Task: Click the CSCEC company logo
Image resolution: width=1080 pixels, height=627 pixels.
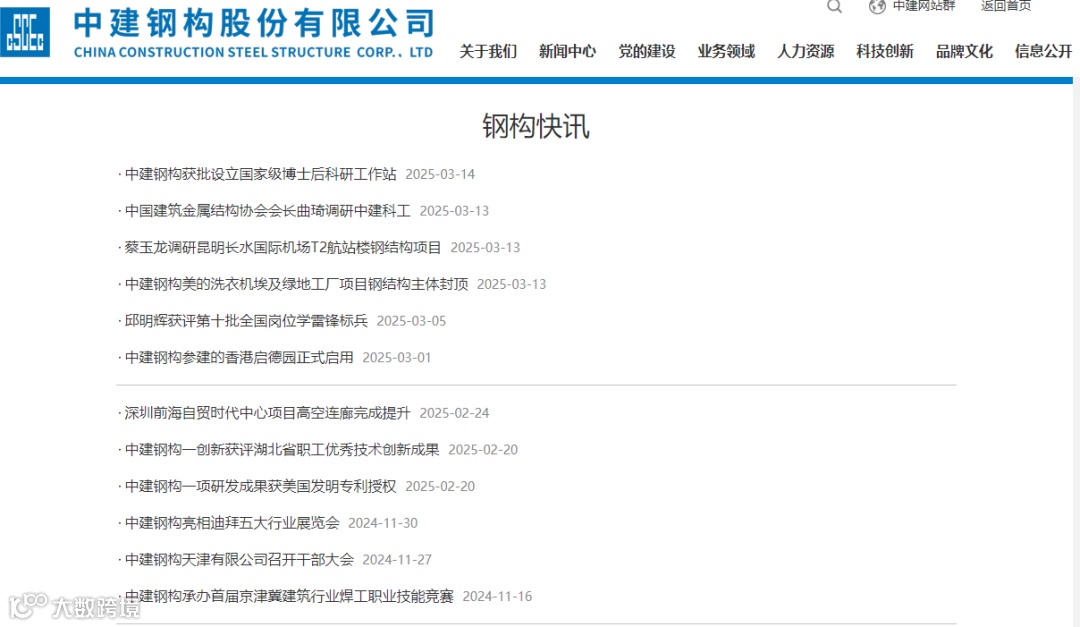Action: pyautogui.click(x=25, y=32)
